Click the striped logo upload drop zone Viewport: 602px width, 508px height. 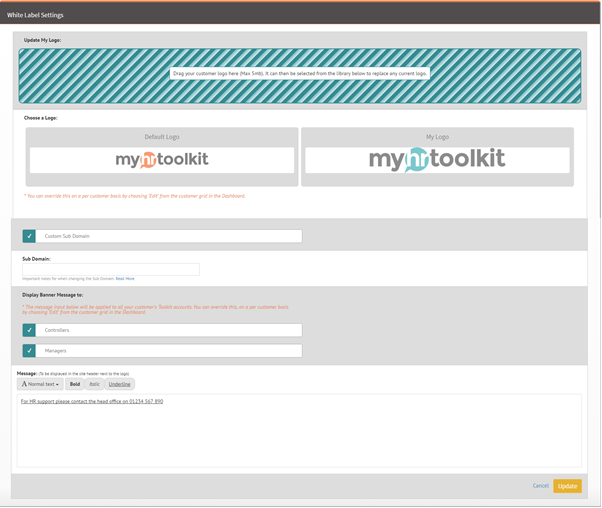(300, 76)
